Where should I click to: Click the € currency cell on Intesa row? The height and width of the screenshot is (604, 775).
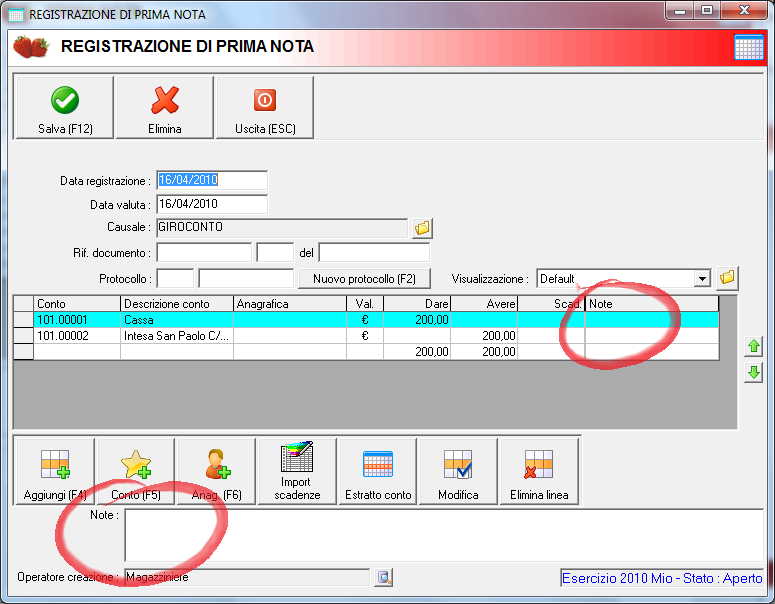365,336
